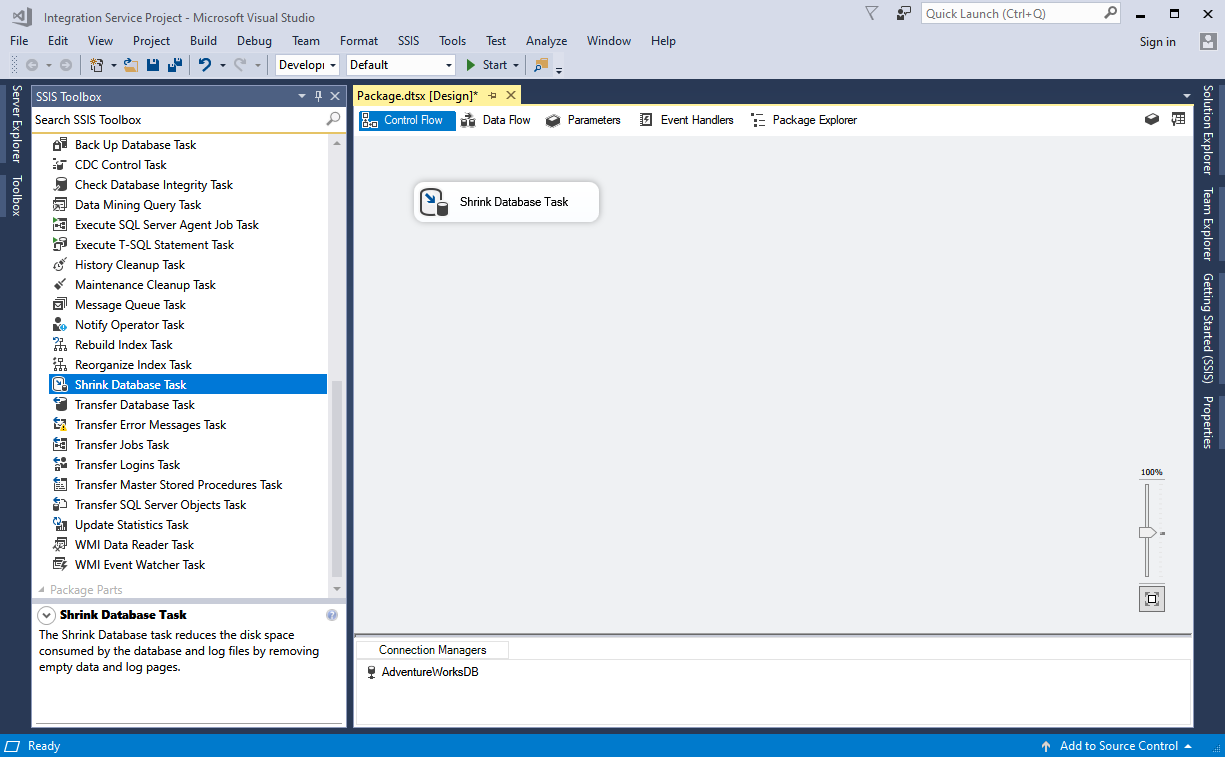Click the Transfer Error Messages Task icon
1225x757 pixels.
coord(60,425)
